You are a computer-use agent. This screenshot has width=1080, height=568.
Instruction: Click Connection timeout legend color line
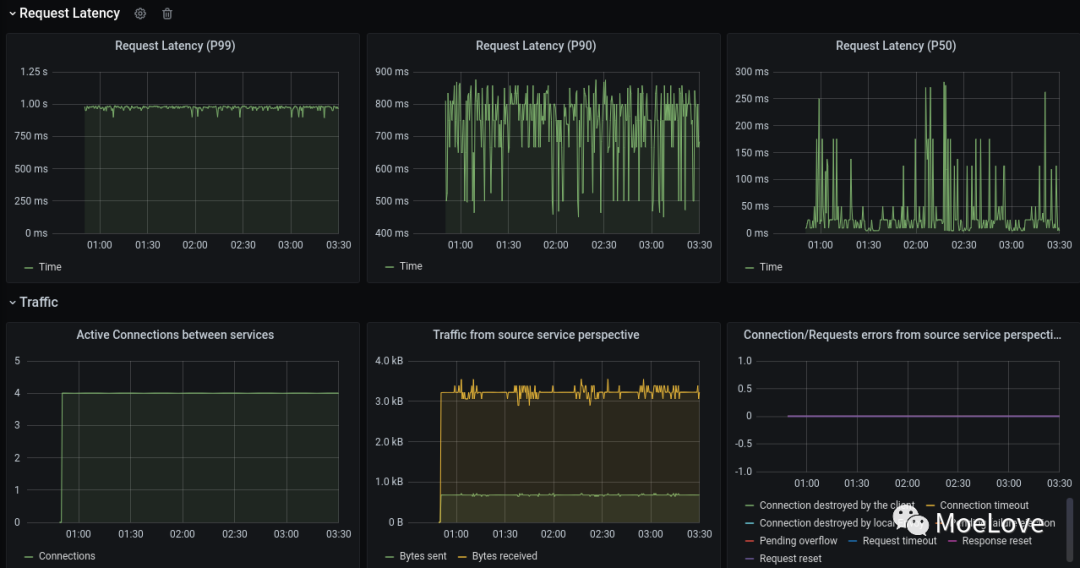click(931, 506)
